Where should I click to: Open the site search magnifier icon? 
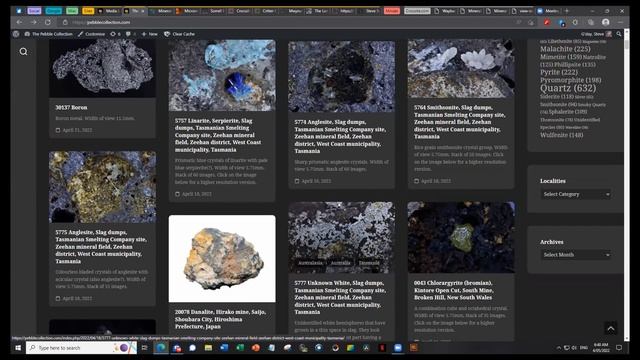pos(24,51)
